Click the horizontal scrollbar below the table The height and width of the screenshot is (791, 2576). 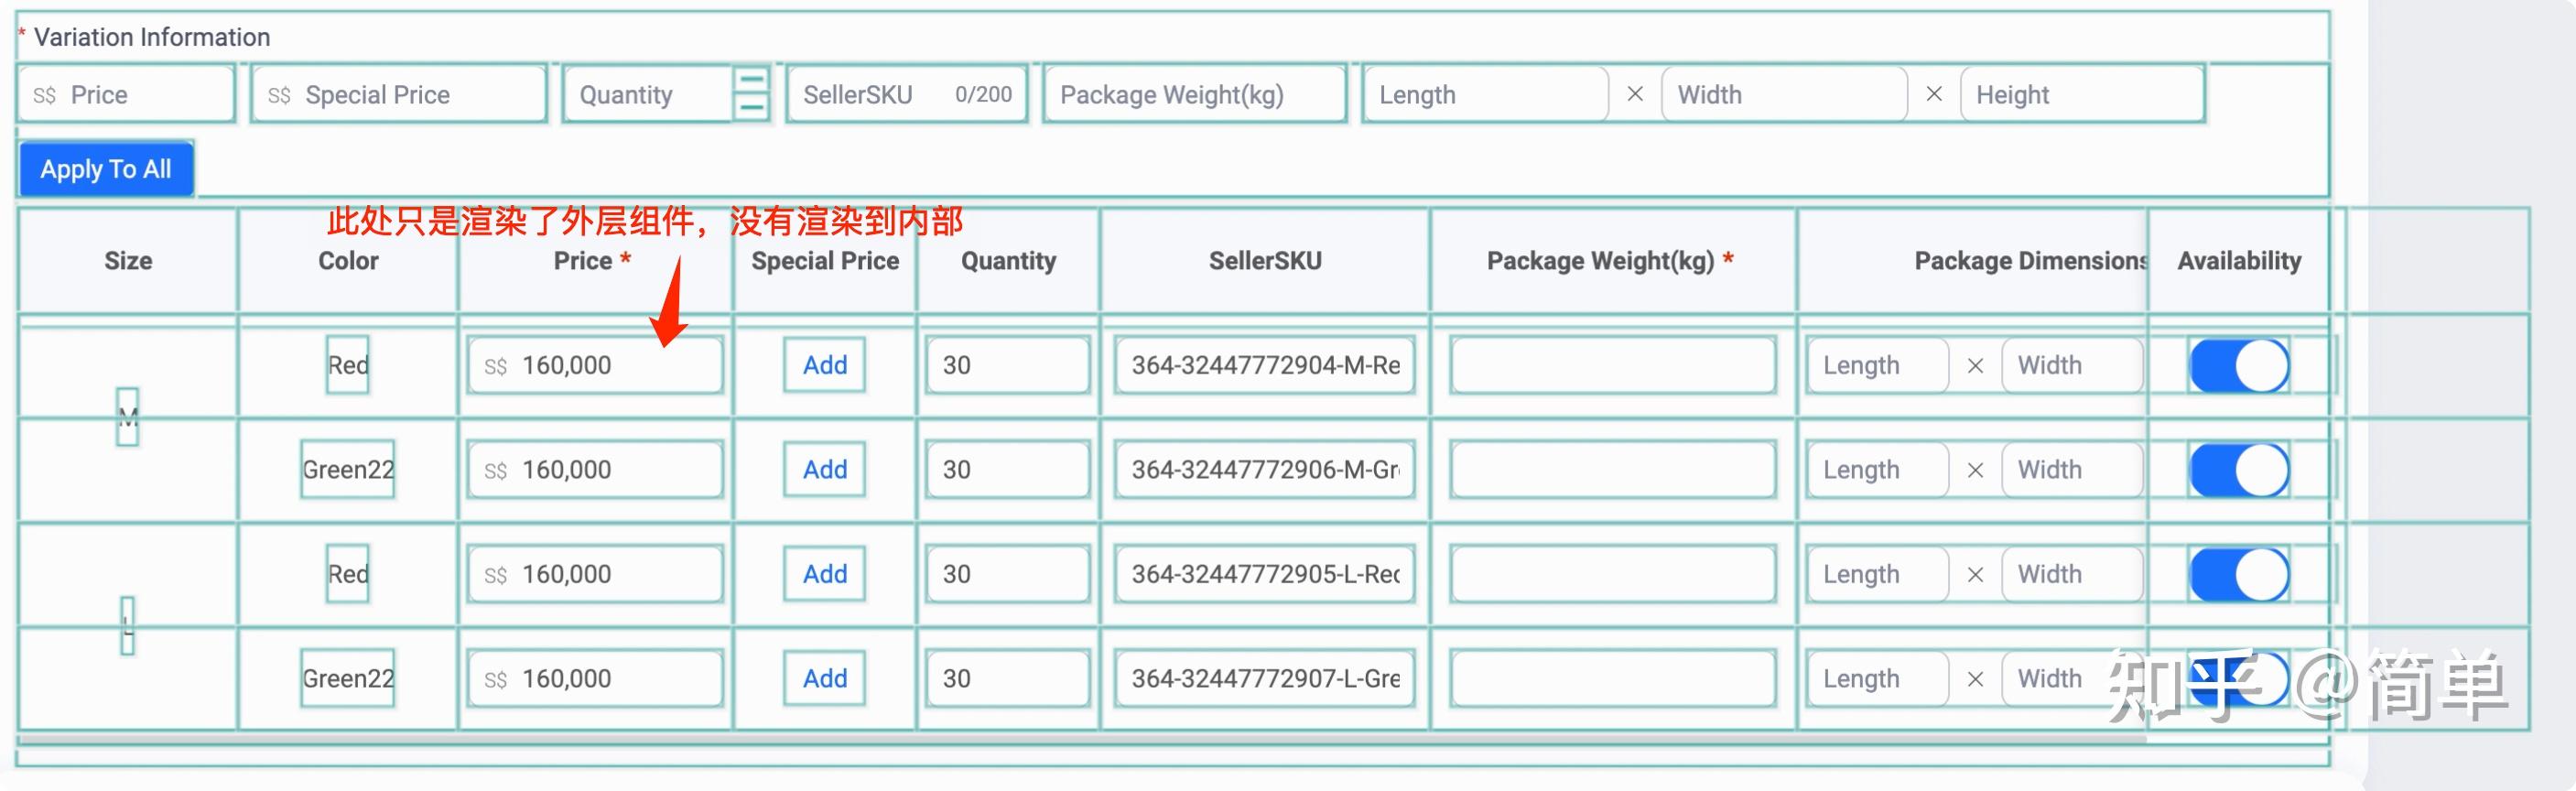(x=1082, y=740)
